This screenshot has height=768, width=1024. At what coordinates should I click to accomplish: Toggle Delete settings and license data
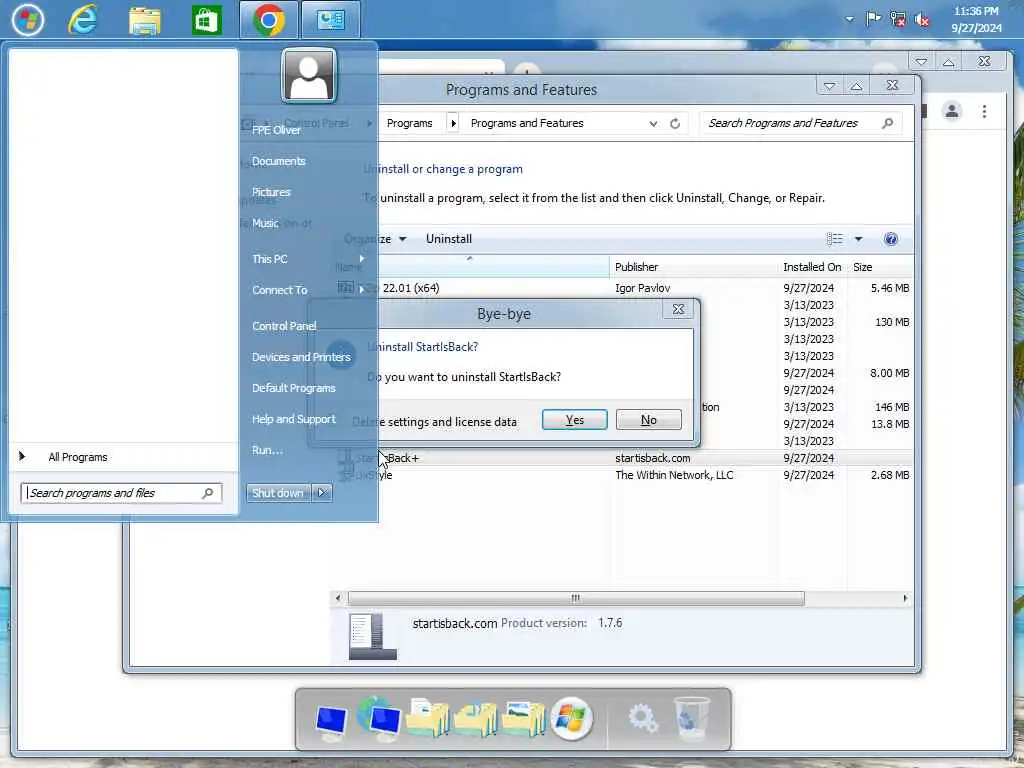click(x=434, y=422)
